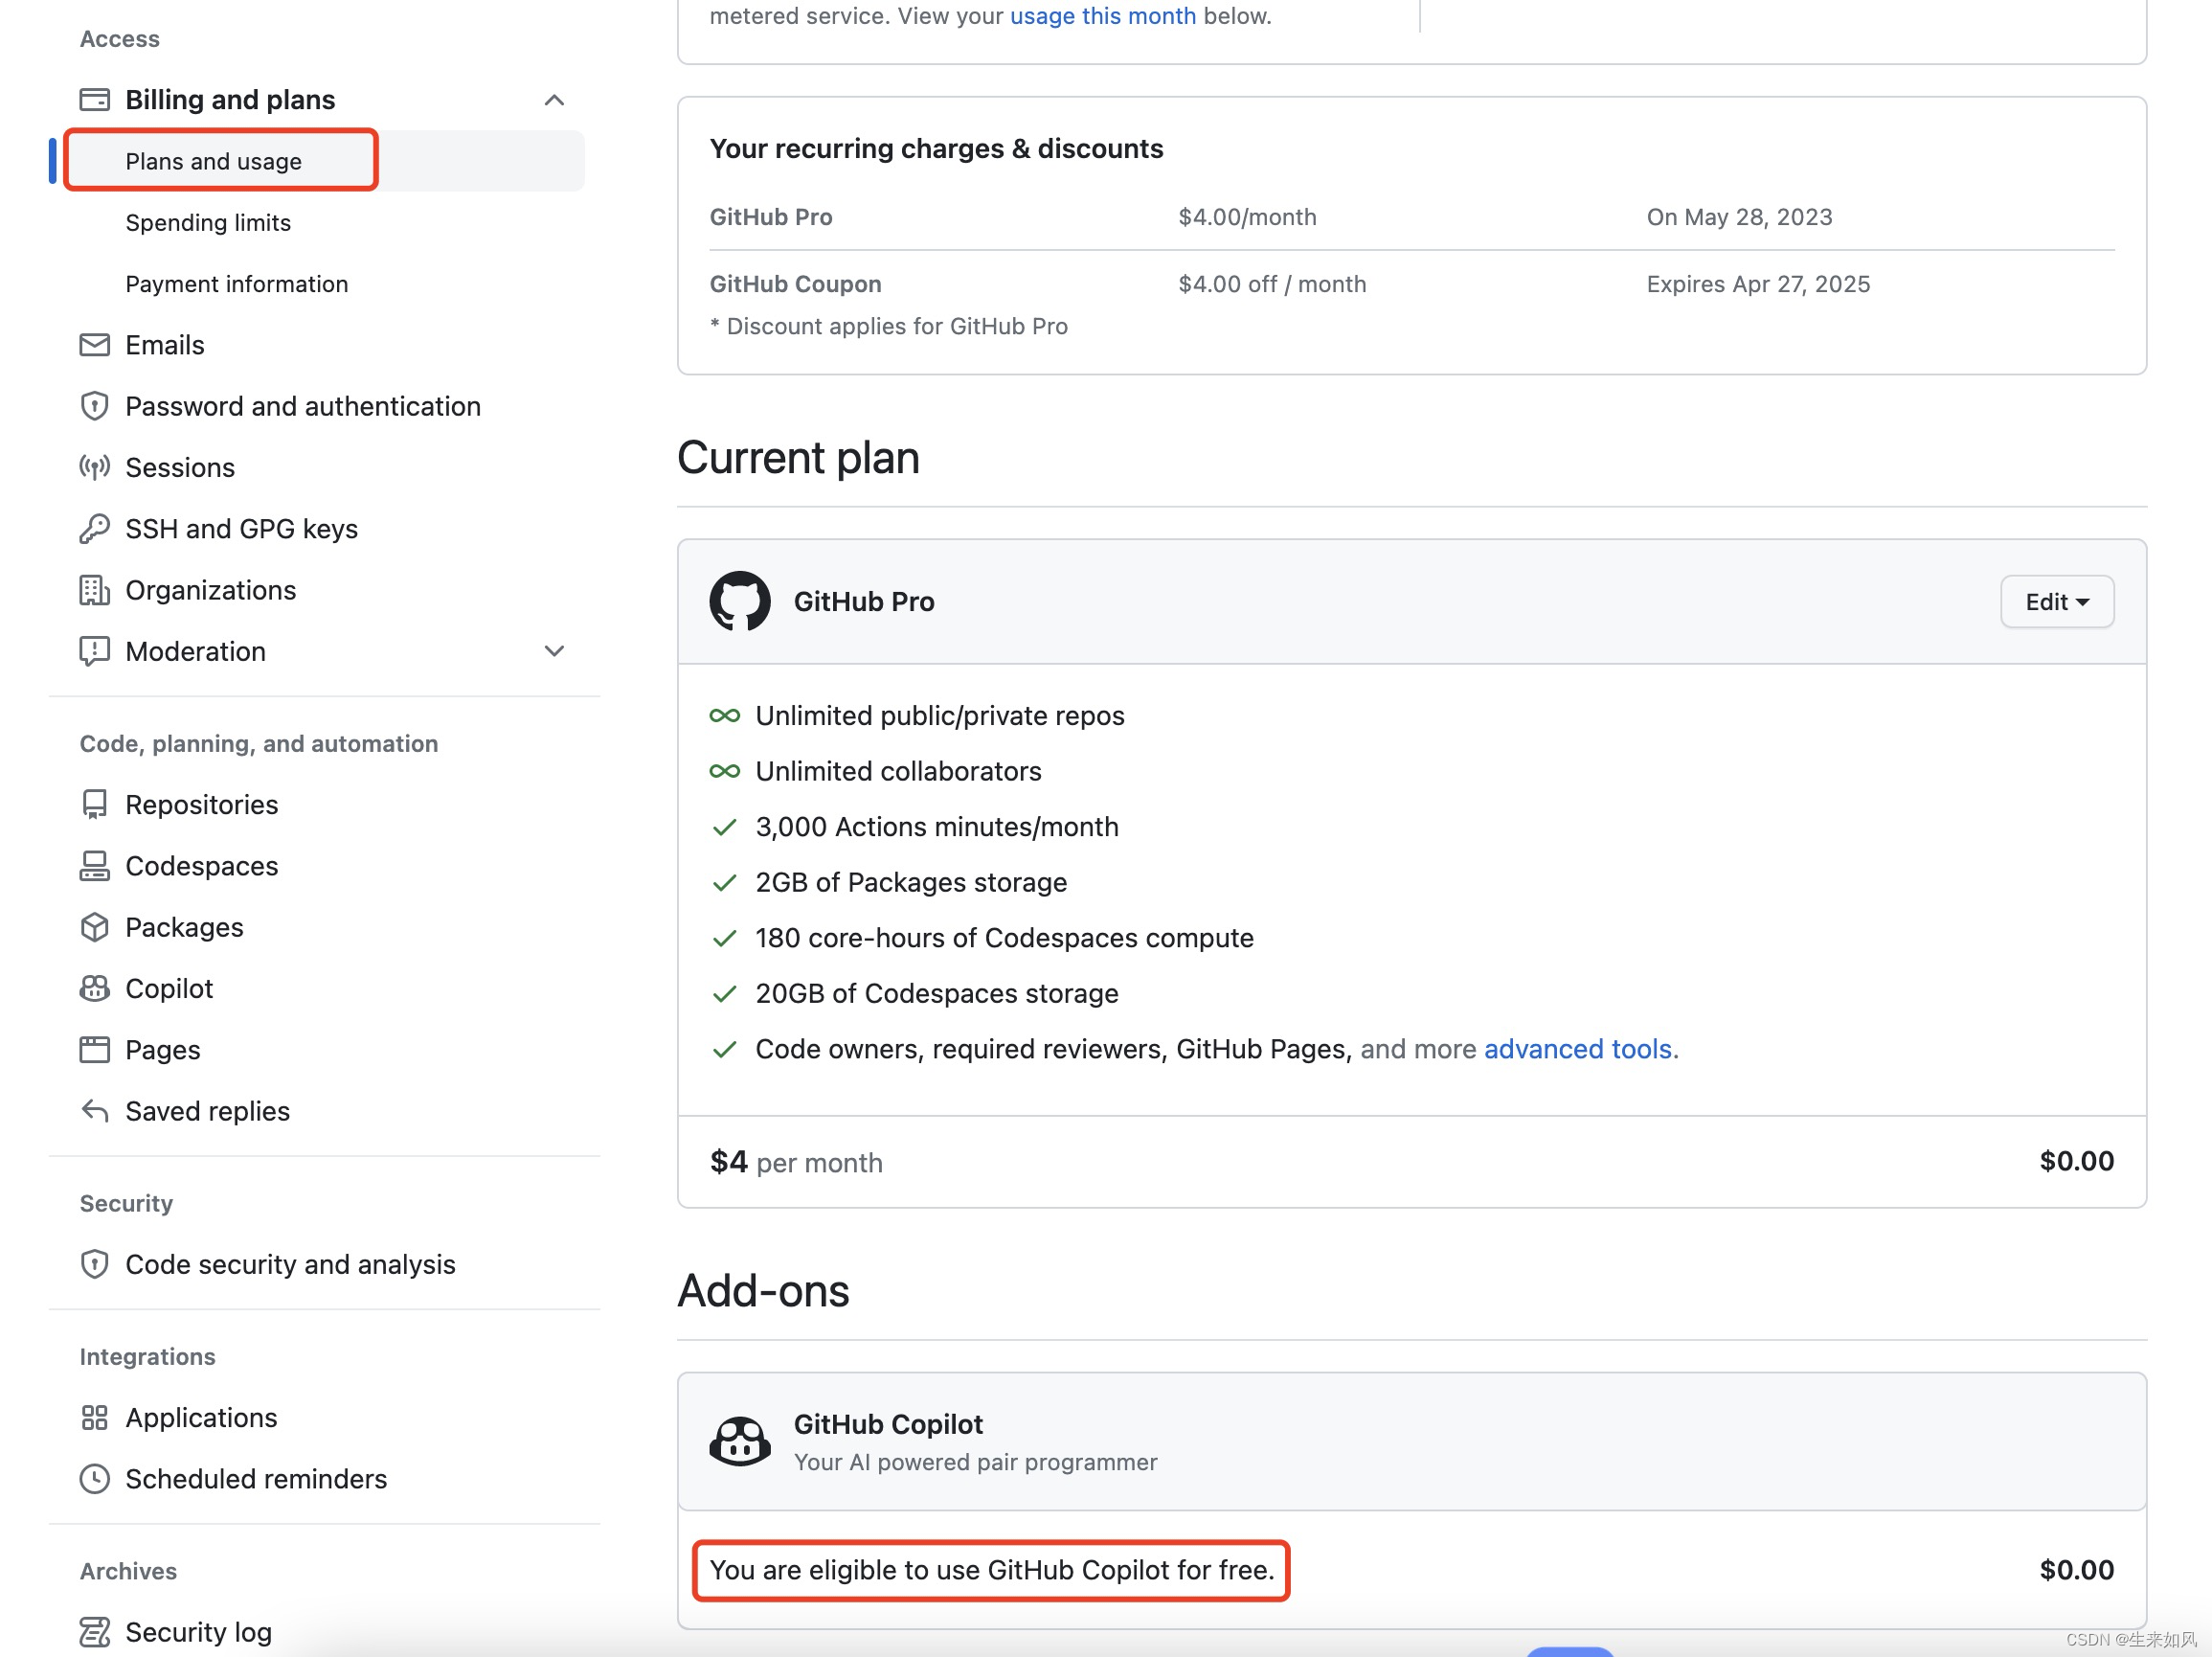Collapse the Billing and plans section

[x=554, y=100]
